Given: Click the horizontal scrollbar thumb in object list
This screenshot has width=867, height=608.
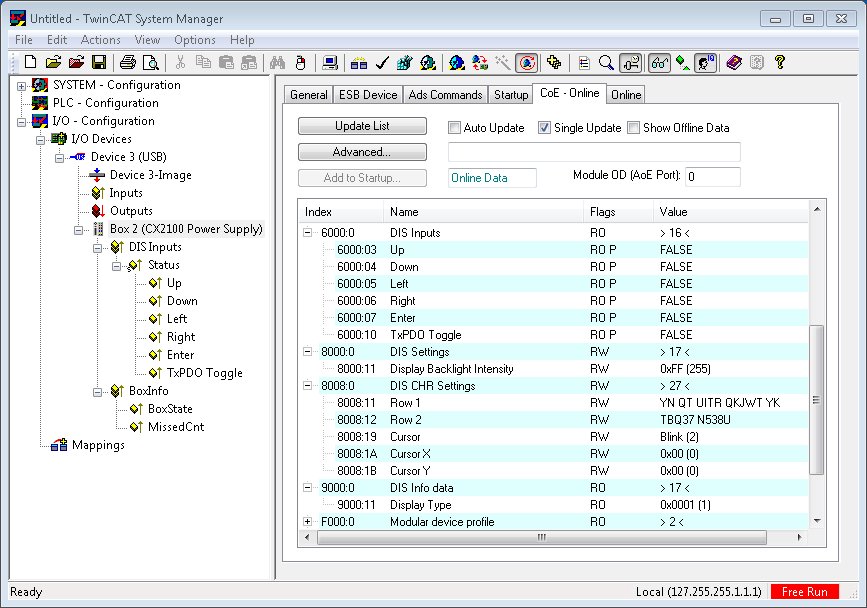Looking at the screenshot, I should pos(542,537).
